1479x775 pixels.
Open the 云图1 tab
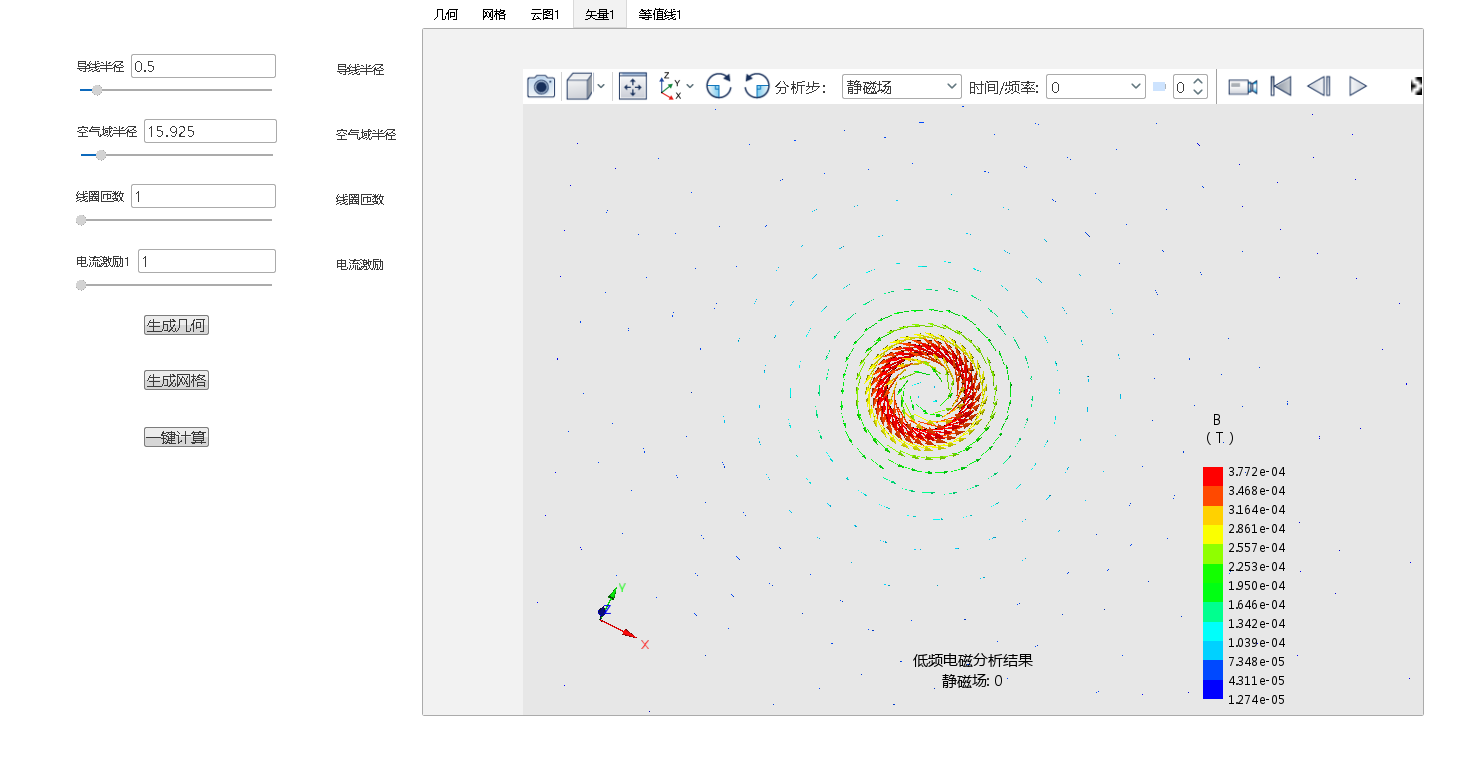coord(545,14)
